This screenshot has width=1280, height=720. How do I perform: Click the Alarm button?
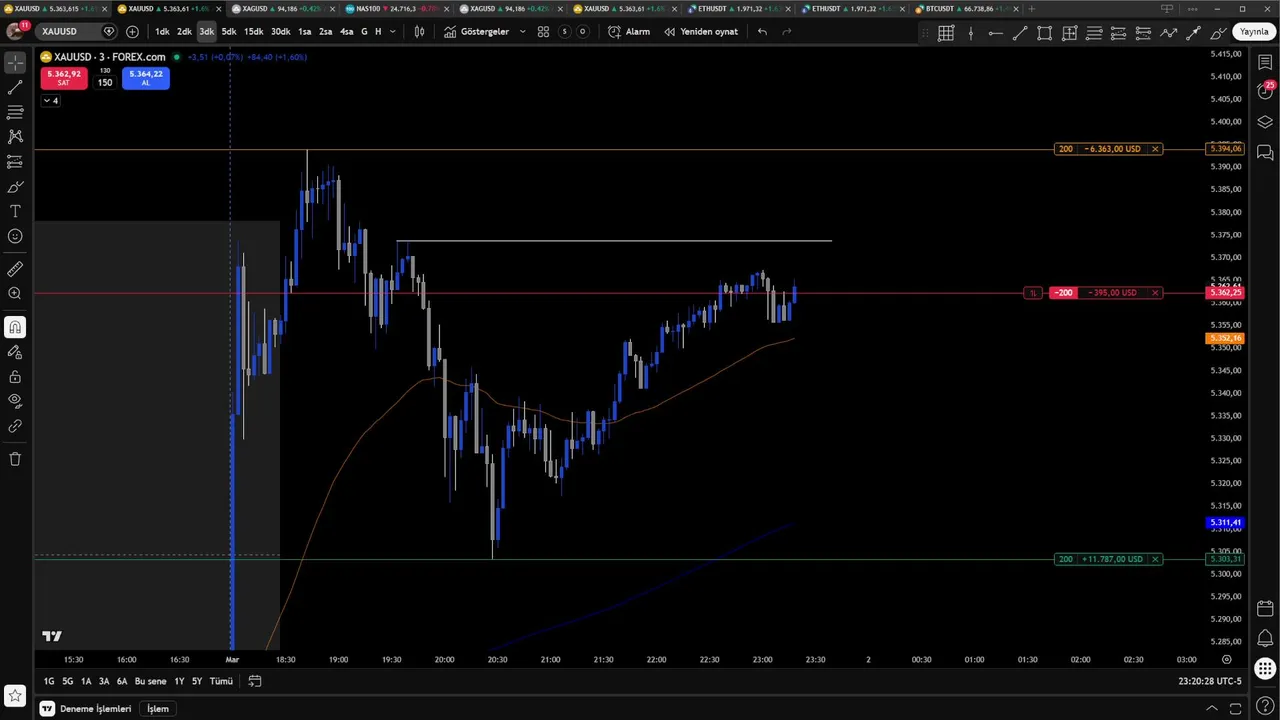[x=629, y=32]
